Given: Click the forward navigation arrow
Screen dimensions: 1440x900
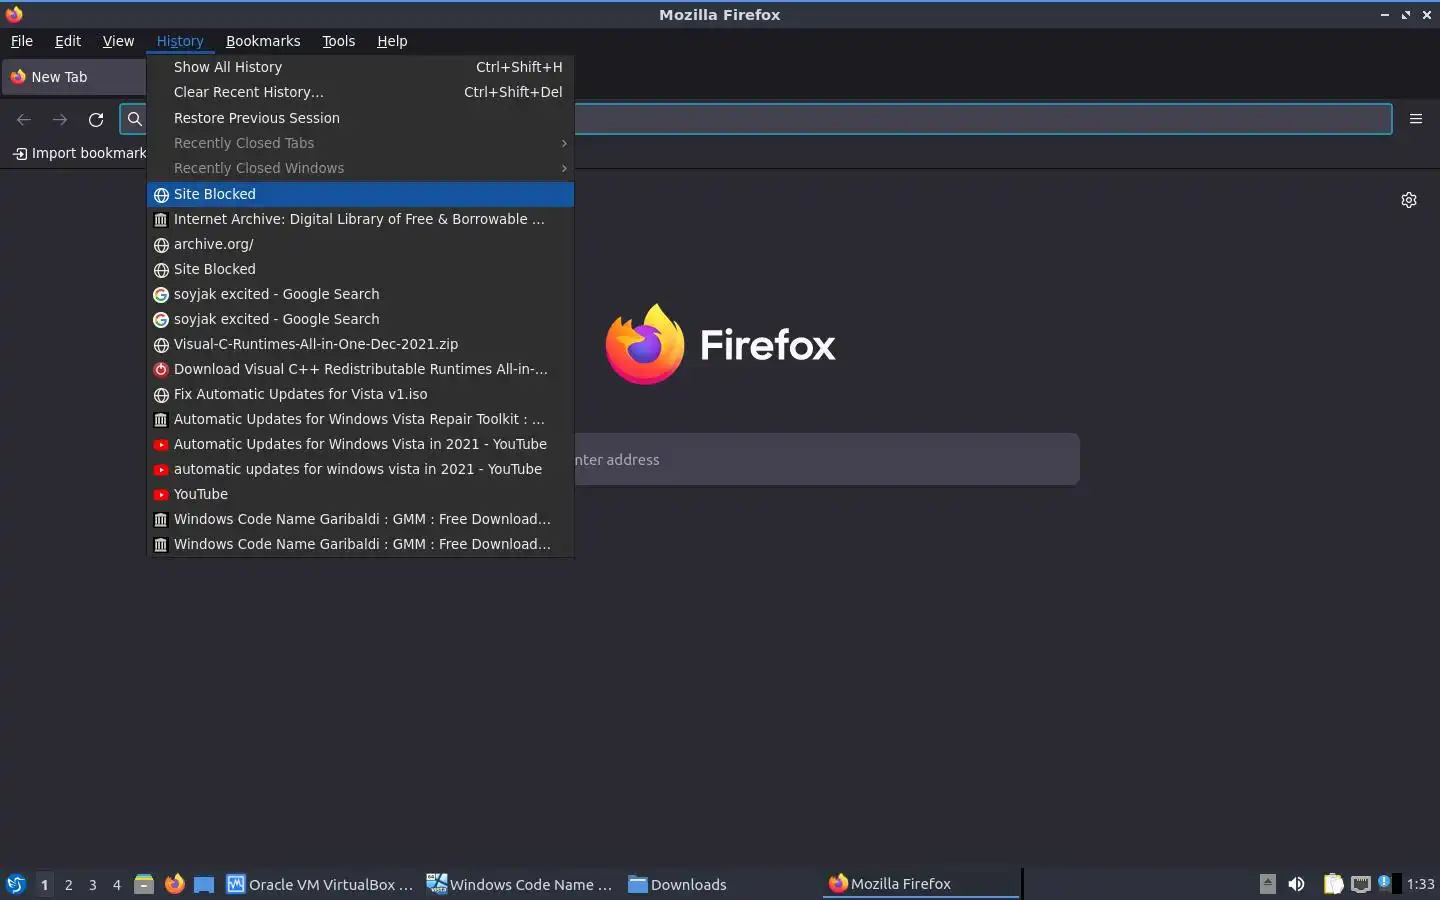Looking at the screenshot, I should [60, 119].
